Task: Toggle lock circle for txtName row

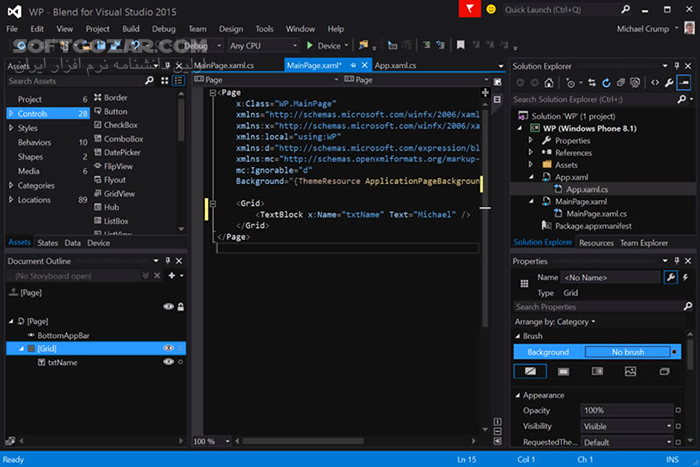Action: tap(180, 362)
